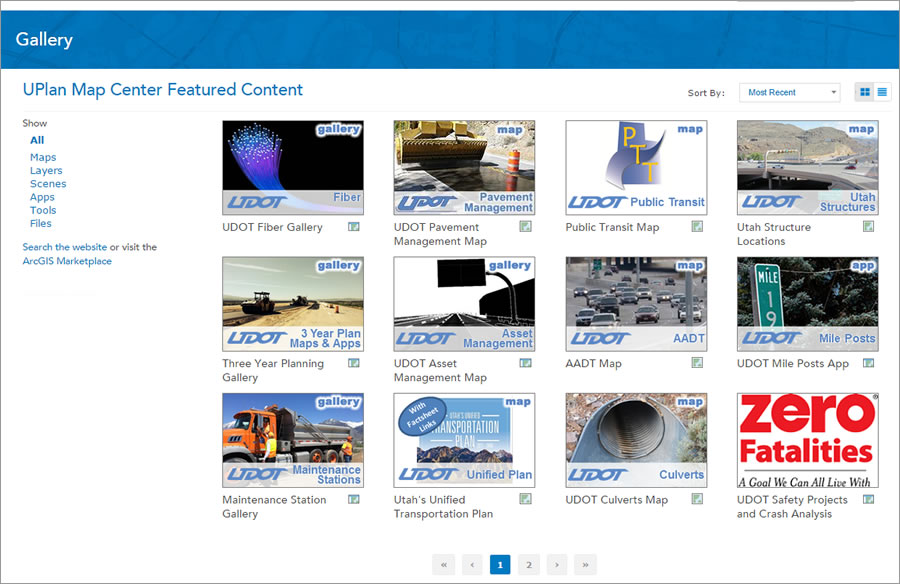The image size is (900, 584).
Task: Open the Zero Fatalities thumbnail
Action: tap(808, 439)
